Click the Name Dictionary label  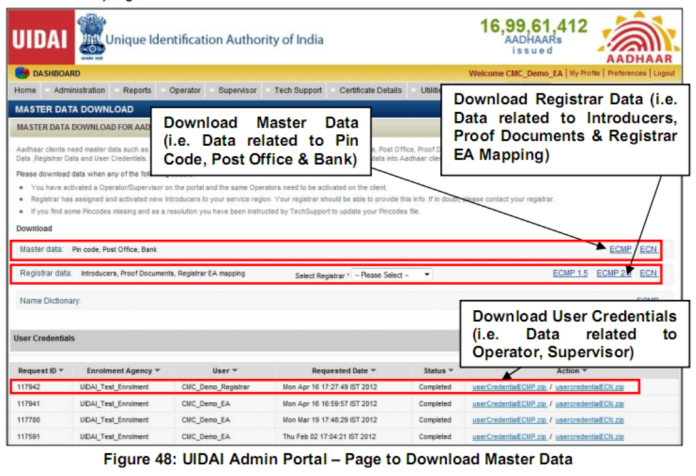(x=50, y=301)
